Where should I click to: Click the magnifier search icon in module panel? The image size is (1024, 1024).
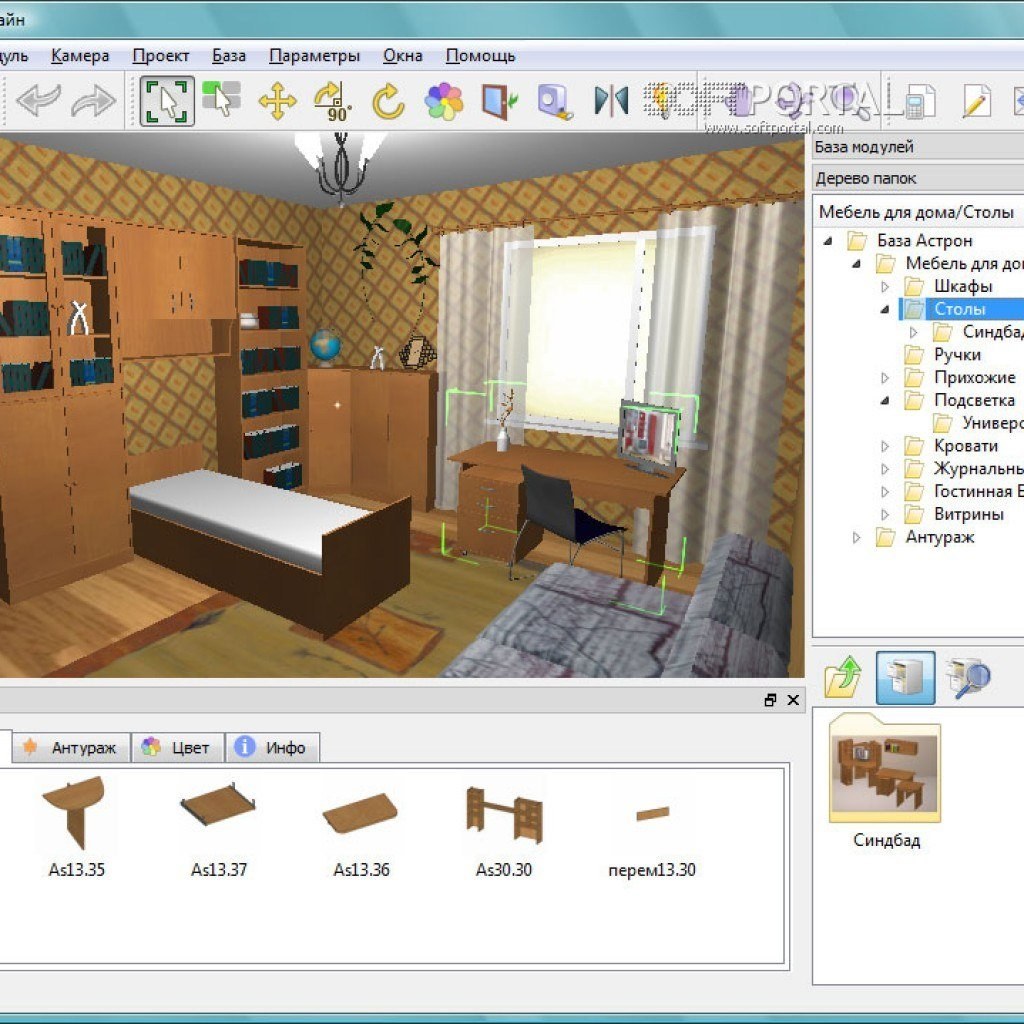967,679
